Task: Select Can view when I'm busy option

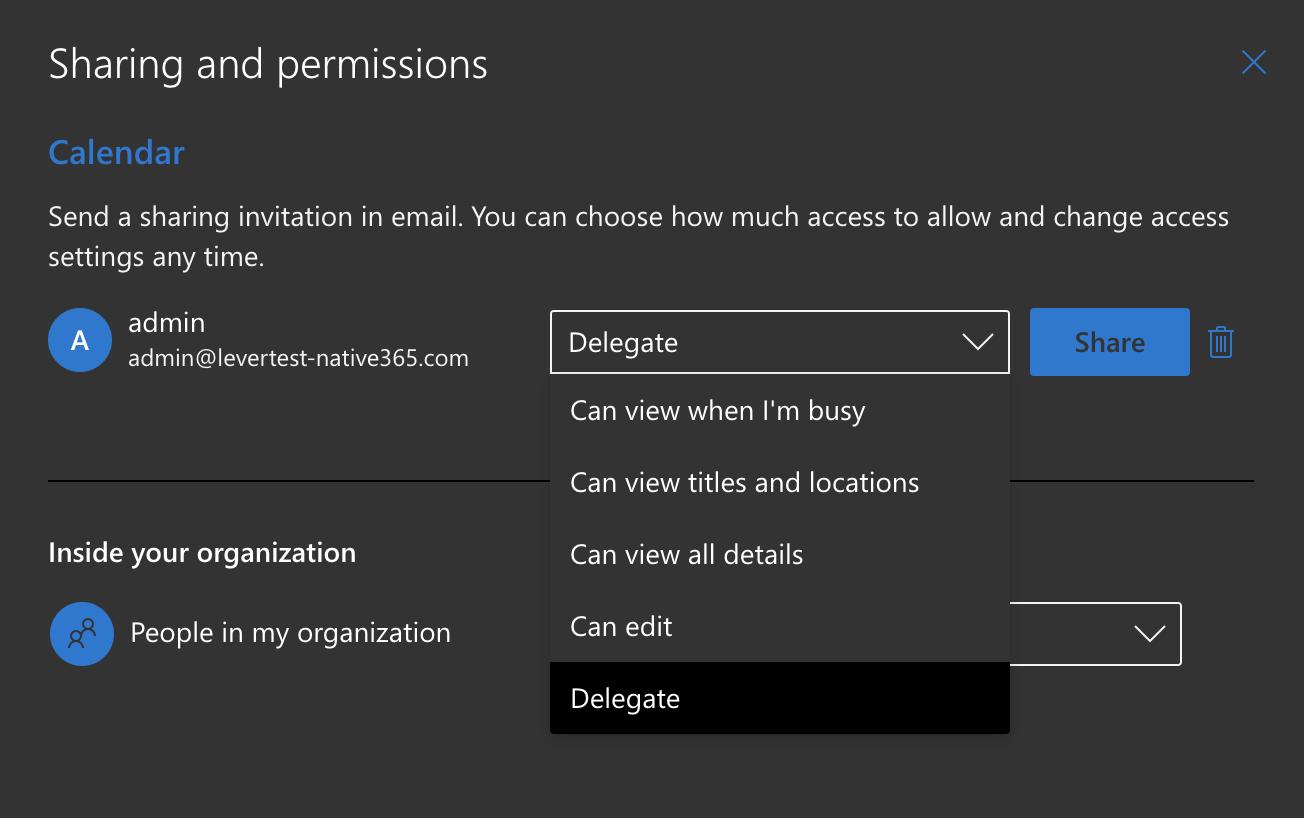Action: (716, 410)
